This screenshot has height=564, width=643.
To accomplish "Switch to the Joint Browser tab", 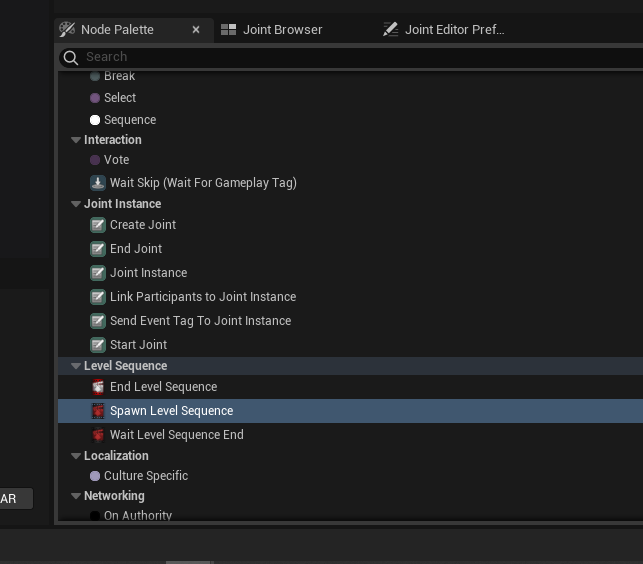I will click(x=272, y=29).
